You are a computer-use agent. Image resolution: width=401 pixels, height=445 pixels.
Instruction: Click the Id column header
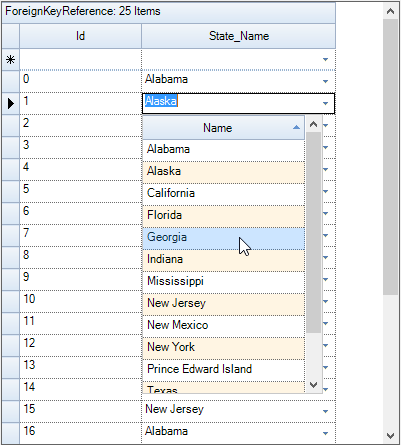click(80, 36)
